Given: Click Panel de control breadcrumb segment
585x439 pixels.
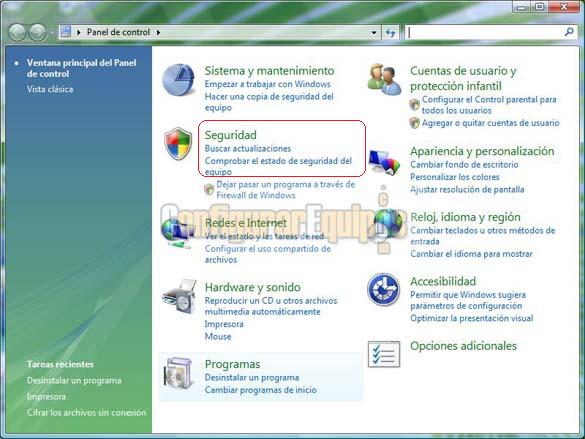Looking at the screenshot, I should pos(118,32).
